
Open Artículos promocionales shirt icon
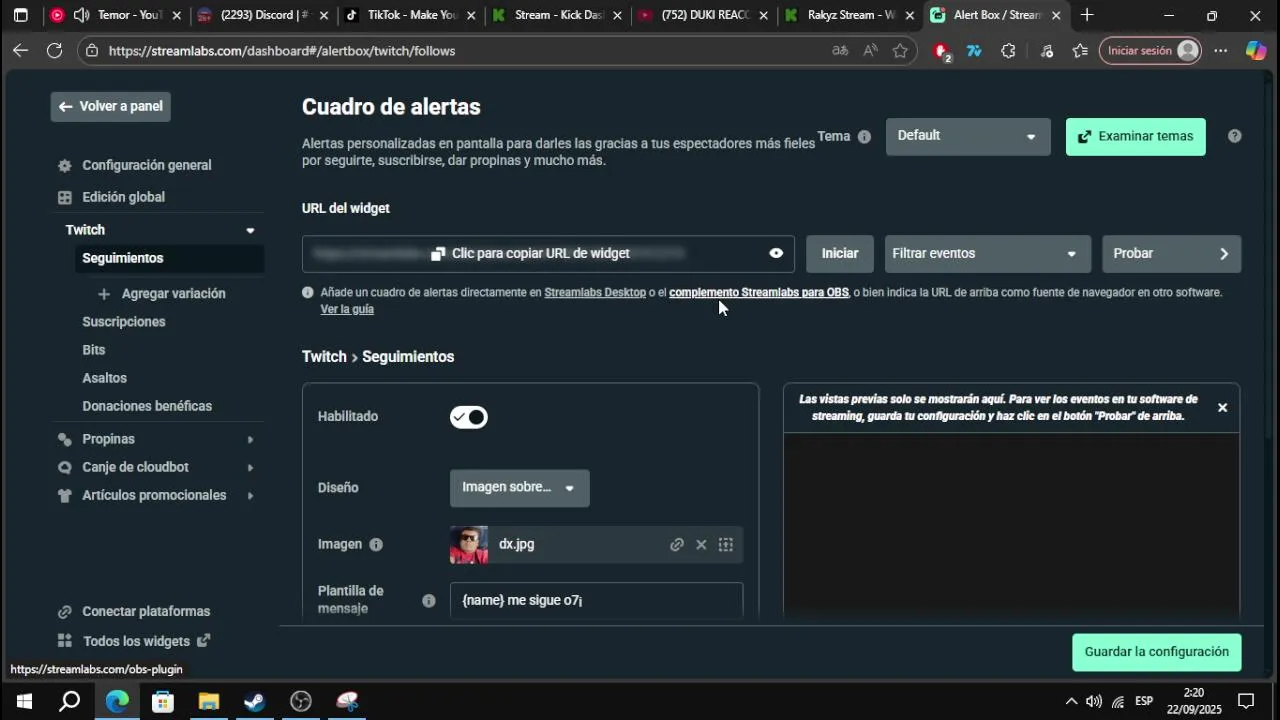click(x=65, y=495)
